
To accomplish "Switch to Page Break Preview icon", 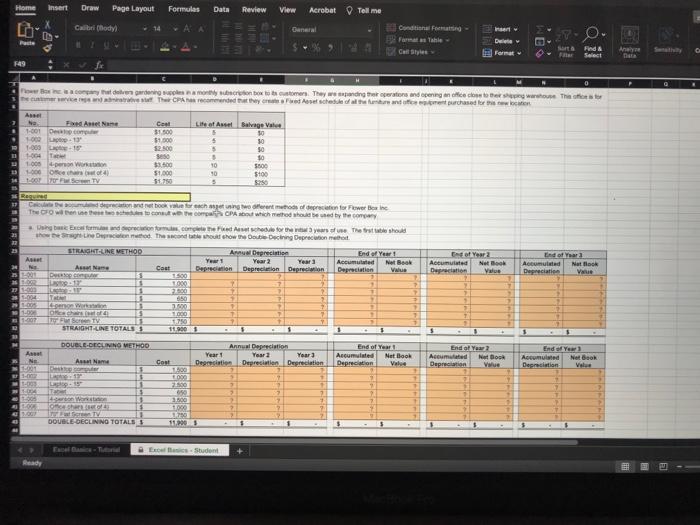I will tap(663, 467).
